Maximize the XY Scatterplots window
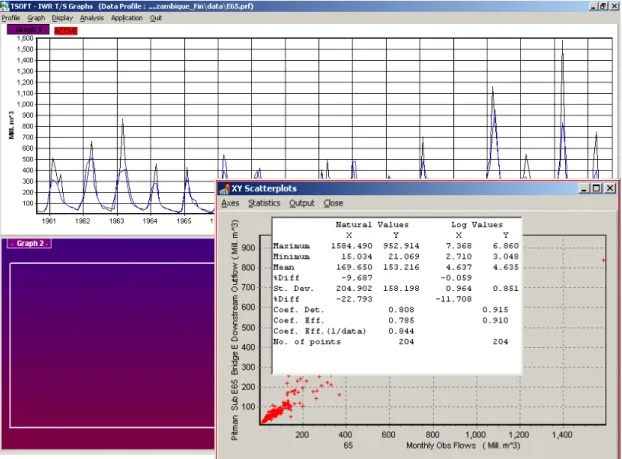The width and height of the screenshot is (622, 459). (x=596, y=188)
